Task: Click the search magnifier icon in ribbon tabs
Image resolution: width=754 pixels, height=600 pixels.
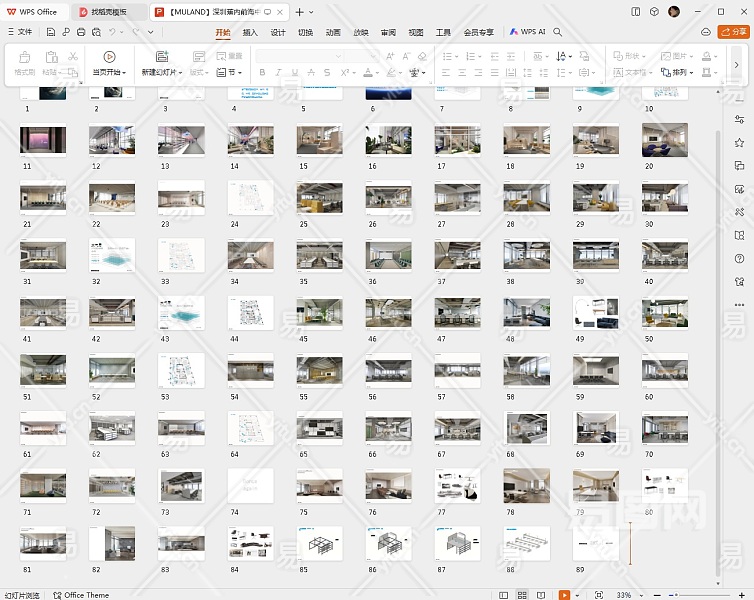Action: click(558, 32)
